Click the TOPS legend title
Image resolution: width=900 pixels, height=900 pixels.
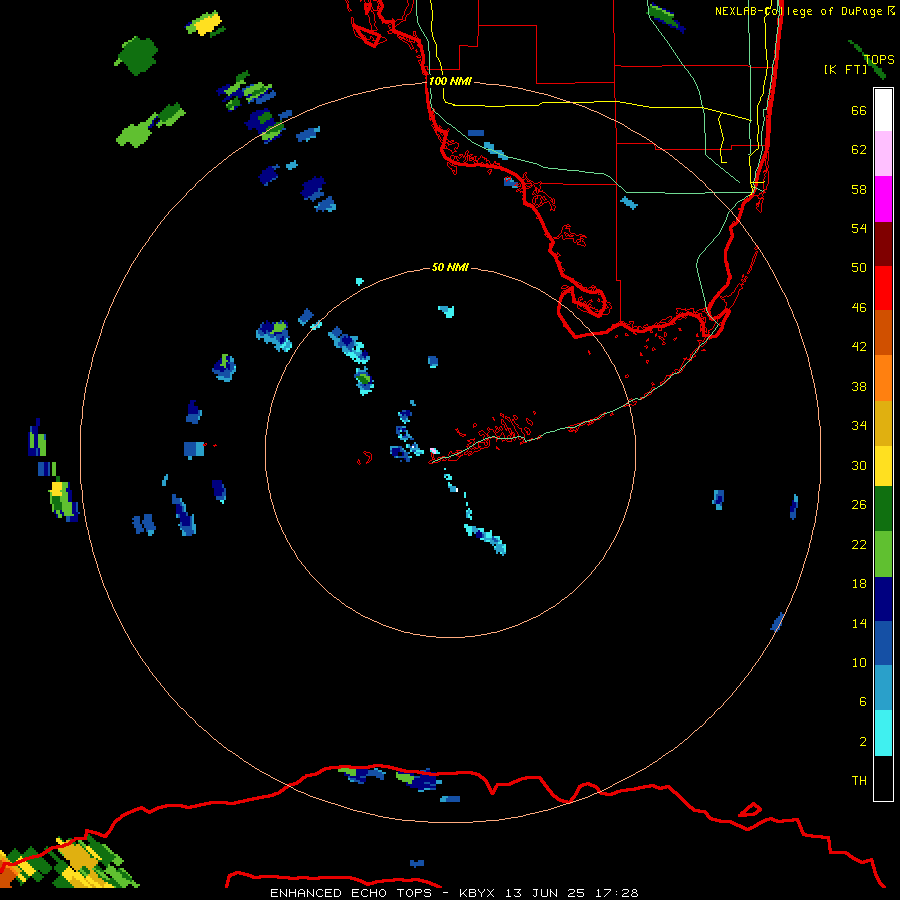(879, 59)
